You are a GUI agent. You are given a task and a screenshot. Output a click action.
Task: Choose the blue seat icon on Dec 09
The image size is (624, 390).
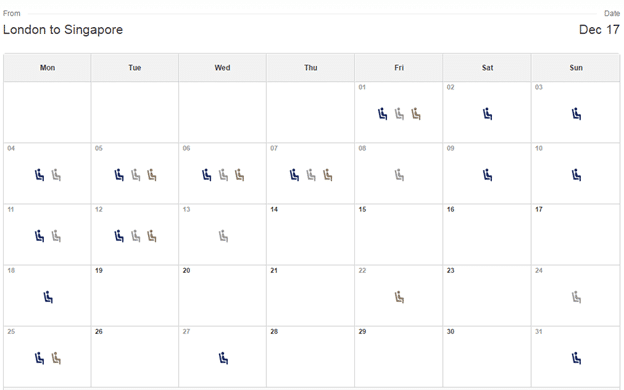tap(488, 175)
